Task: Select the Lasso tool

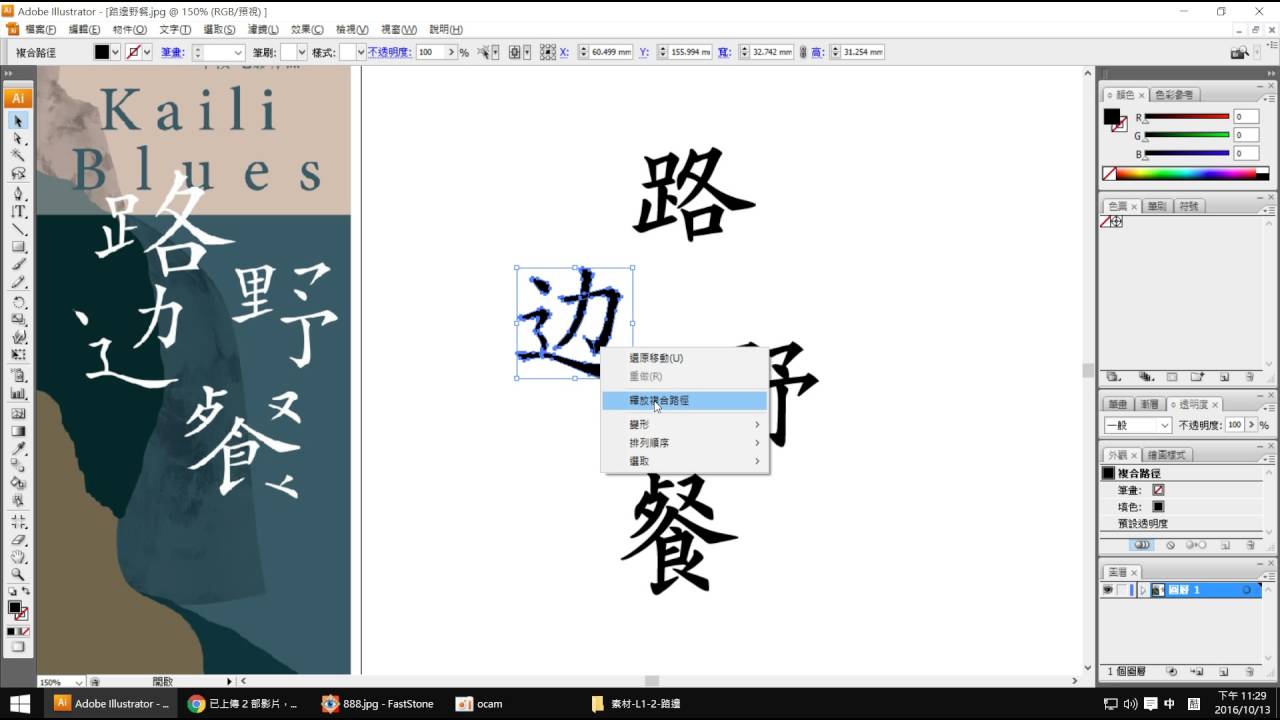Action: [18, 175]
